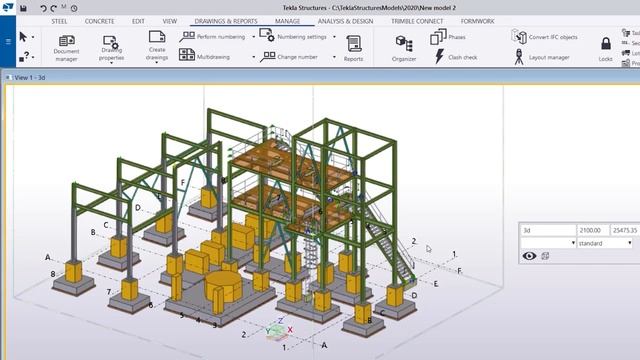Open the empty combo box left of 'standard'
Screen dimensions: 640x360
tap(548, 243)
